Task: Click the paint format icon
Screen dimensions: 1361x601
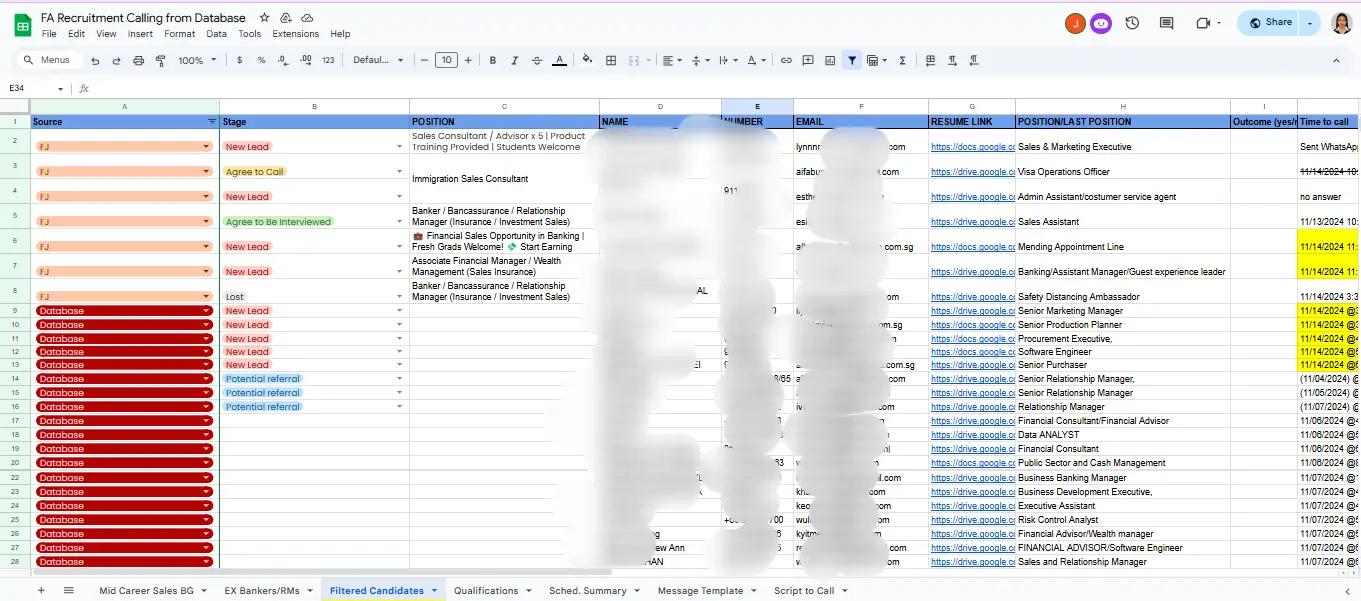Action: (x=160, y=61)
